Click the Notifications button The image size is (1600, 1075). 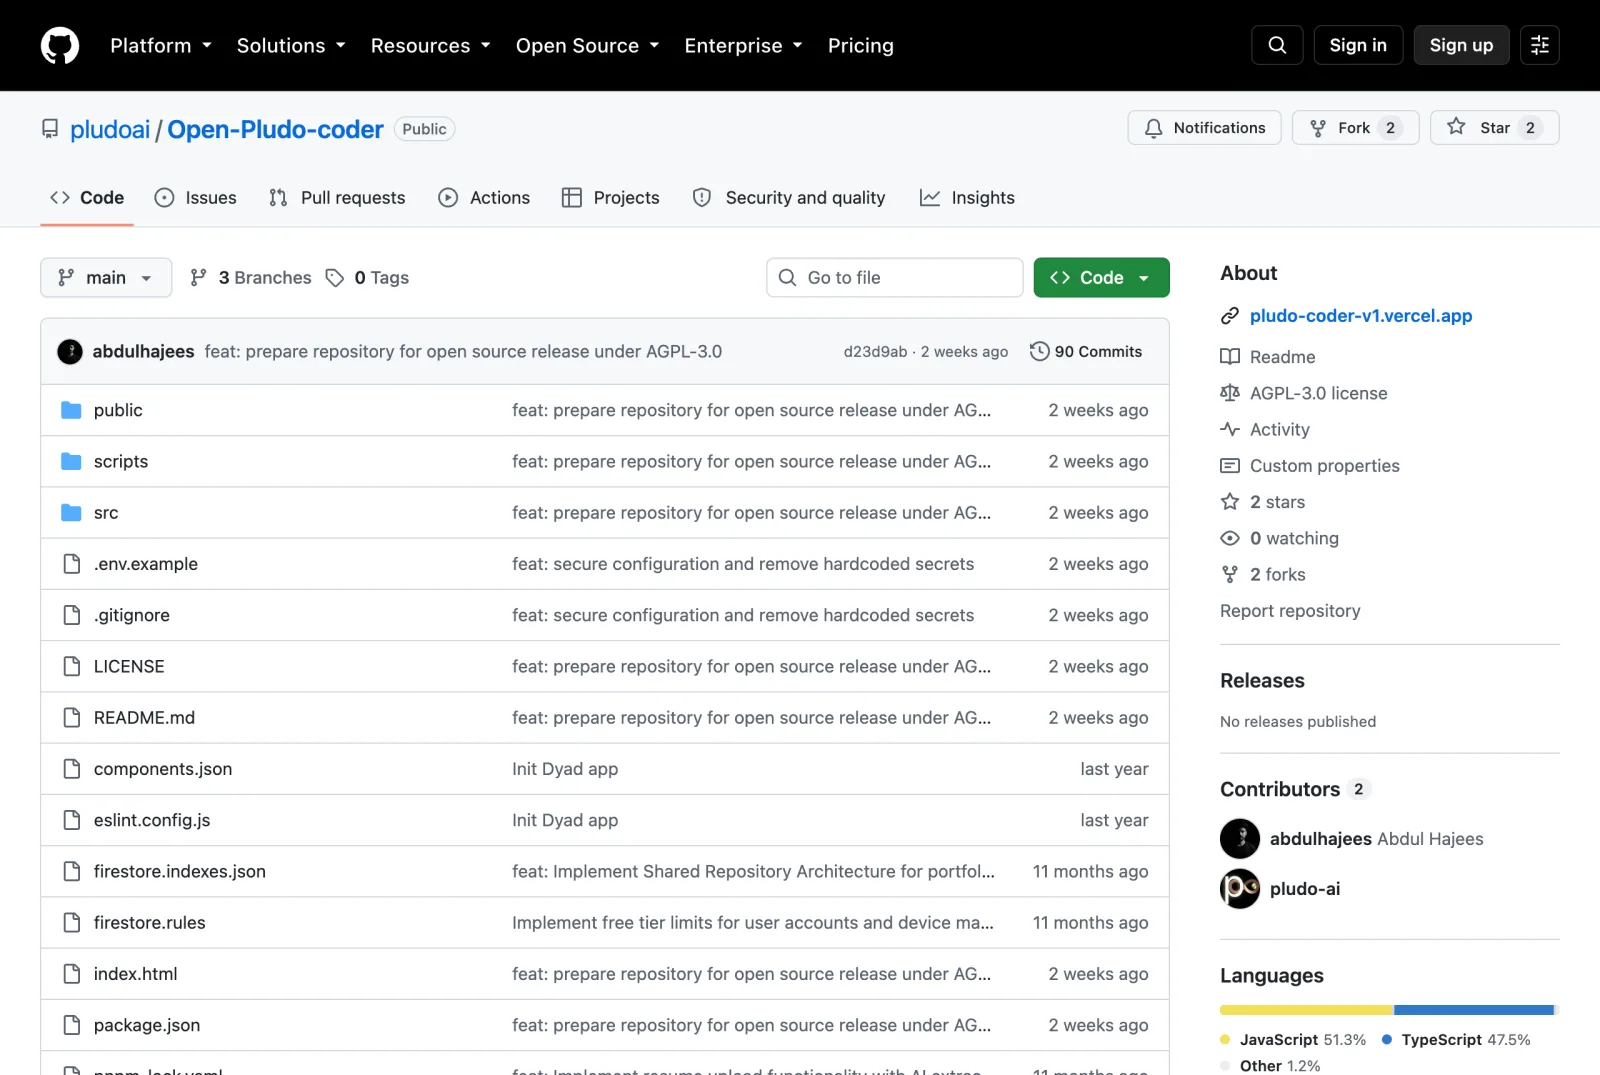[x=1204, y=128]
